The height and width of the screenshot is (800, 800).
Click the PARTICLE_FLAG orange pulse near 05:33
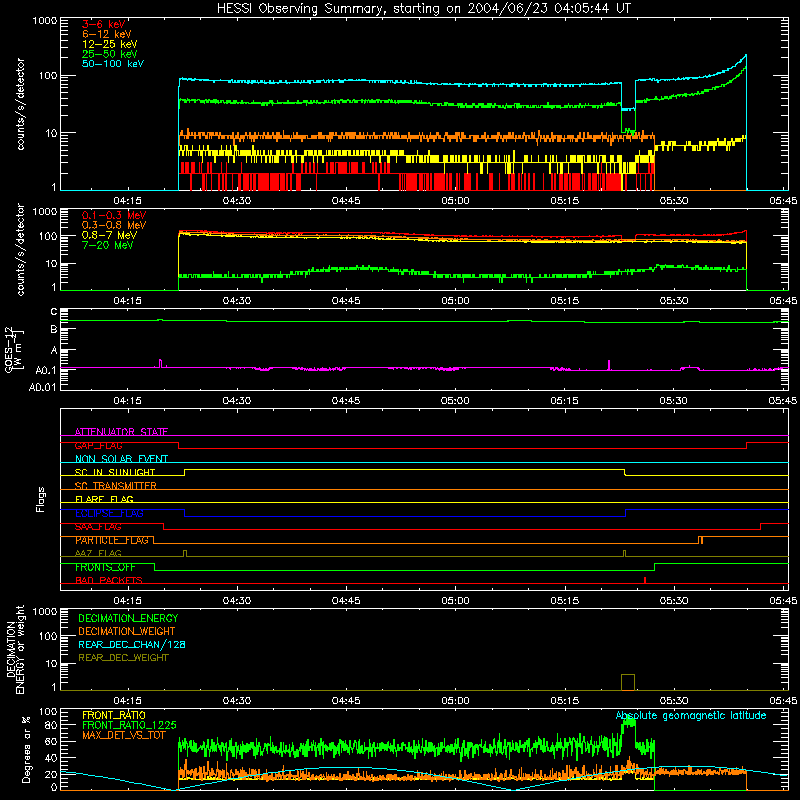pyautogui.click(x=701, y=540)
